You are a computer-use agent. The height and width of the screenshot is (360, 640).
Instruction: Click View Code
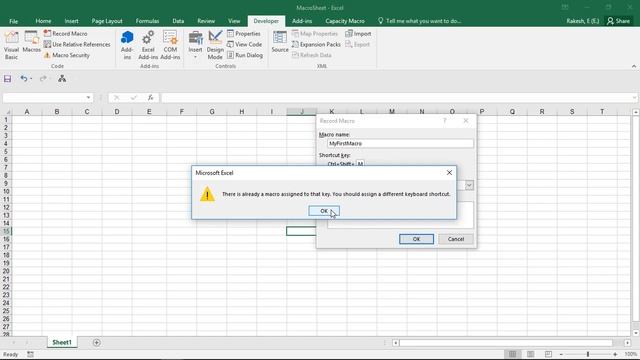[244, 44]
